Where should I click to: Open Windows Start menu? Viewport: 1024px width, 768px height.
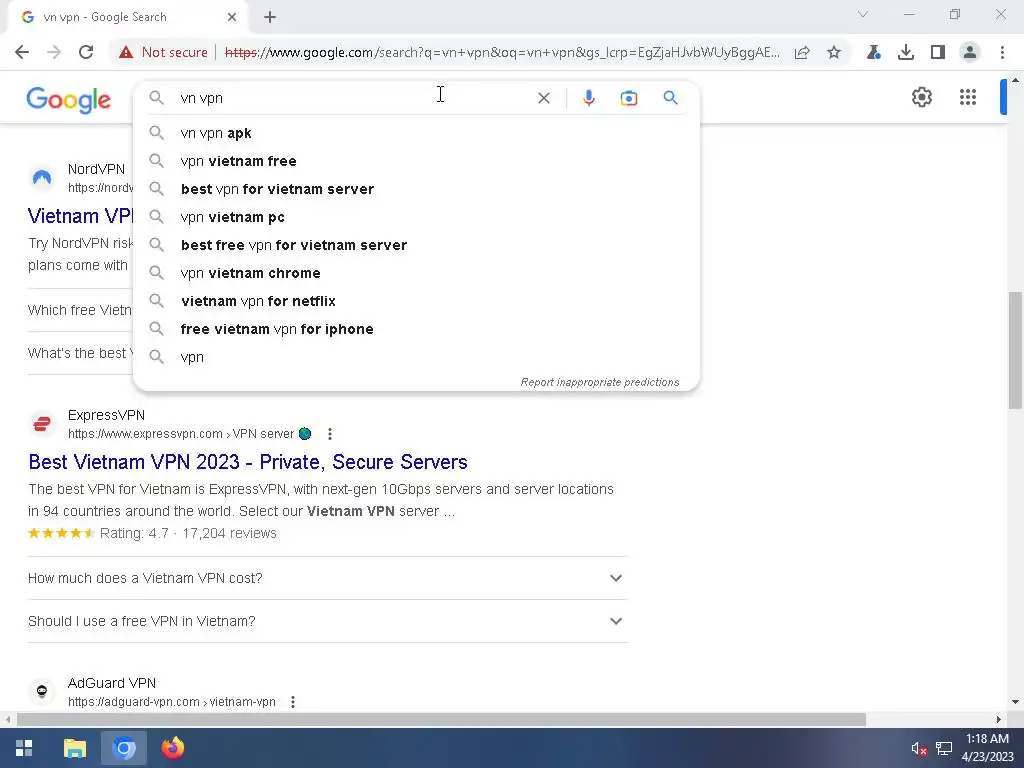point(24,748)
